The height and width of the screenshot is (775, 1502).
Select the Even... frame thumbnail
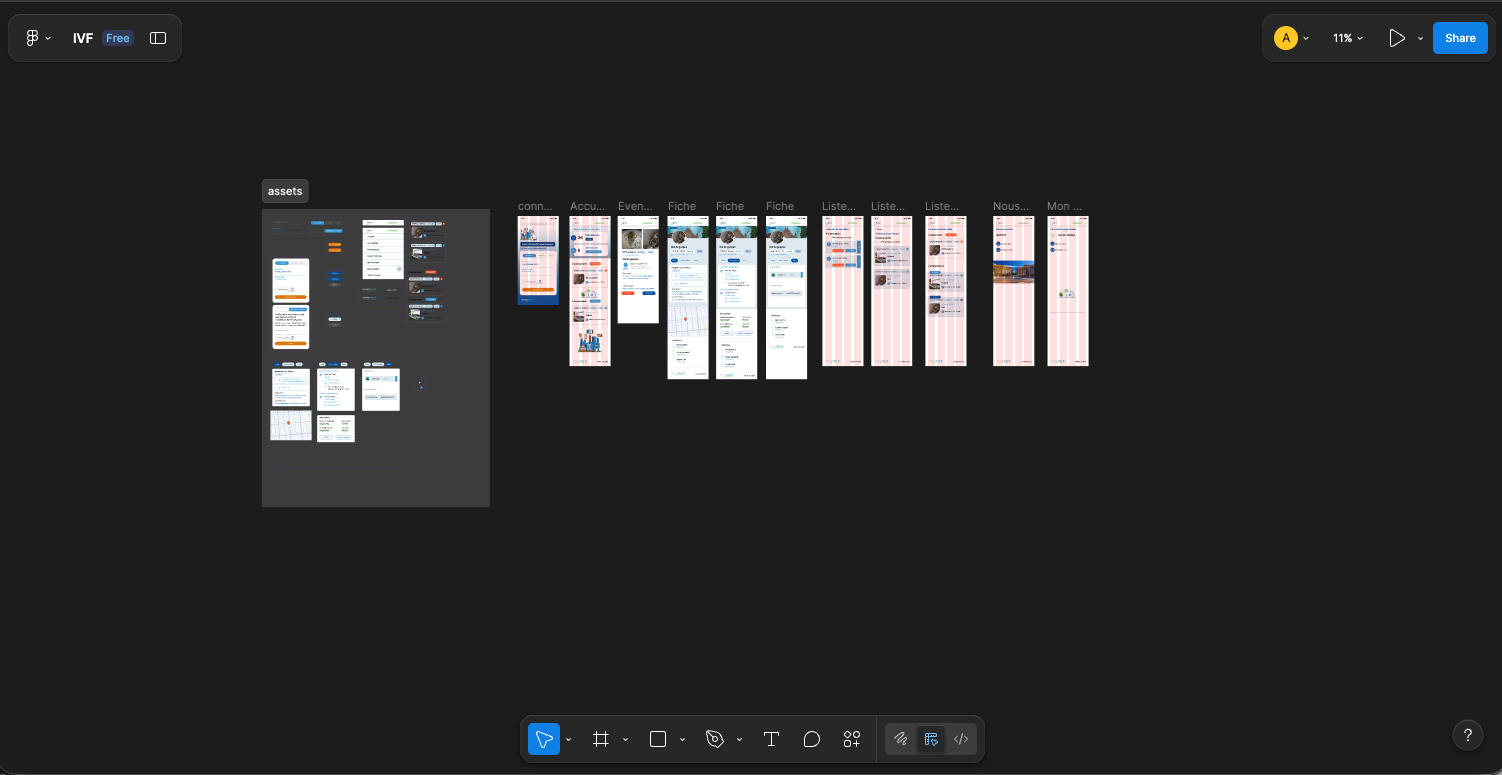(638, 270)
